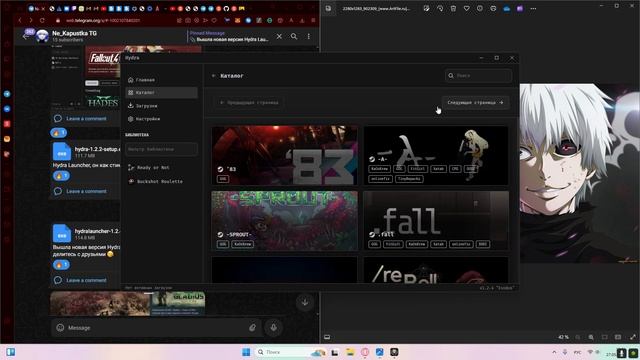Screen dimensions: 640x360
Task: Download the hydralauncher-1.2 file icon
Action: pyautogui.click(x=62, y=233)
